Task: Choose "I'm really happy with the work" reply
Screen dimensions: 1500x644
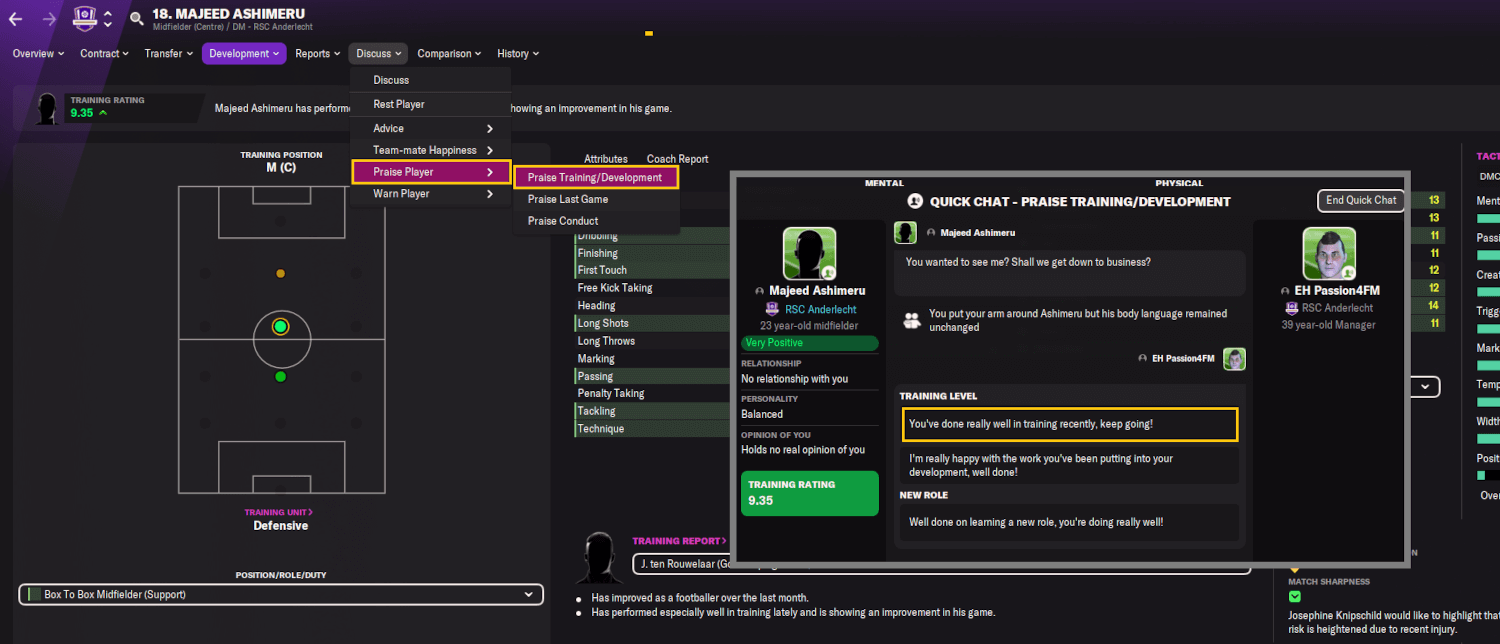Action: pos(1069,465)
